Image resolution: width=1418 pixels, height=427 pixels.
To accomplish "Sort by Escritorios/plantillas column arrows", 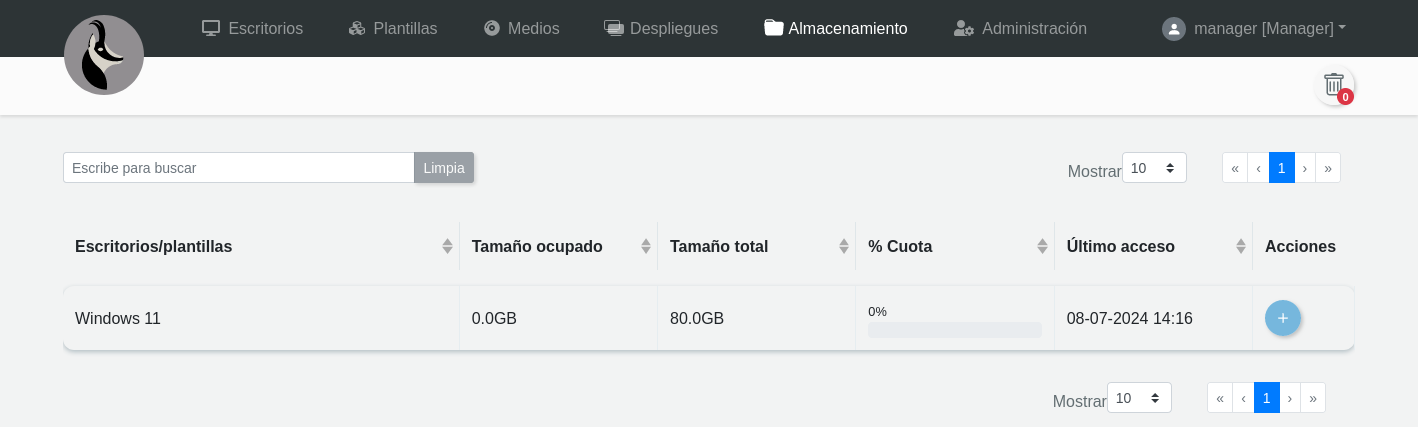I will point(447,246).
